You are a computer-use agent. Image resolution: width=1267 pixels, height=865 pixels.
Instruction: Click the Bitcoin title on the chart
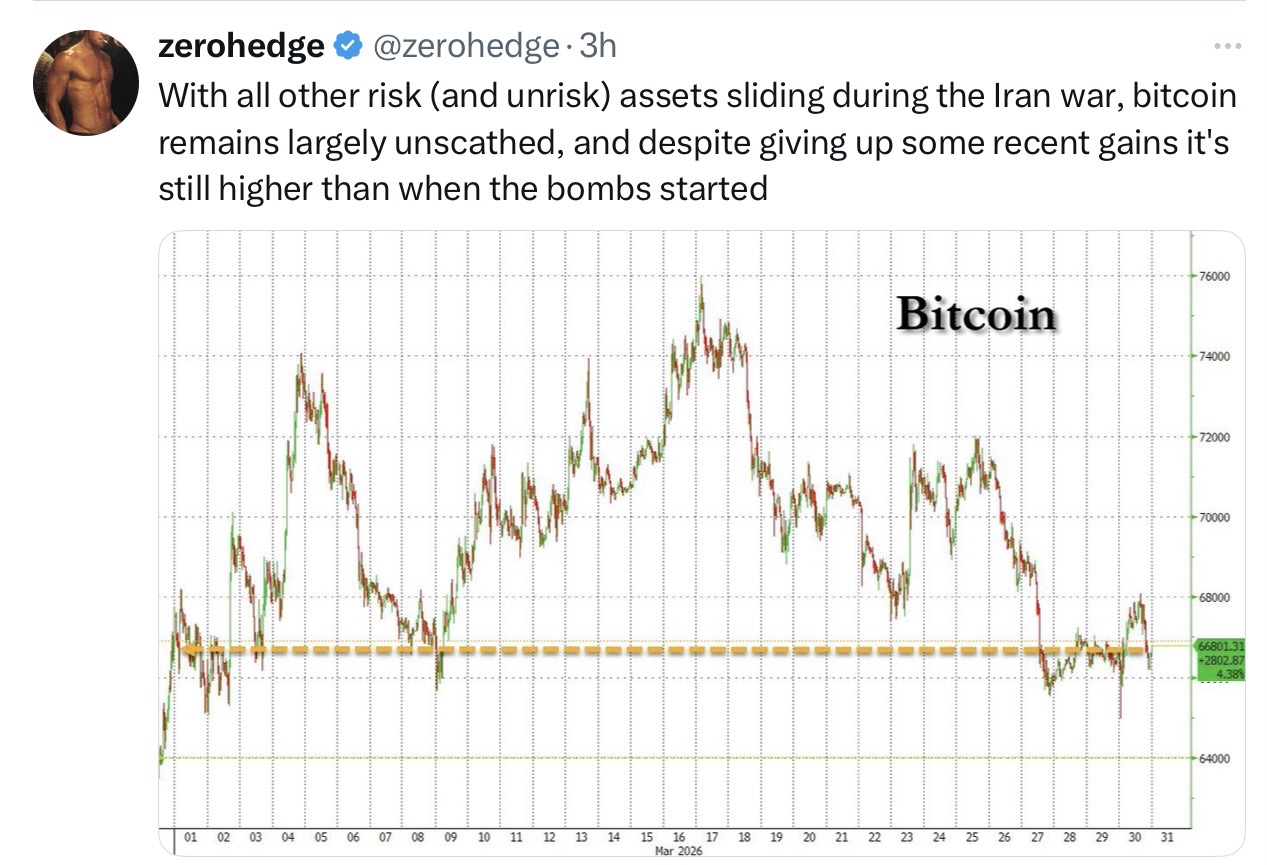tap(975, 314)
